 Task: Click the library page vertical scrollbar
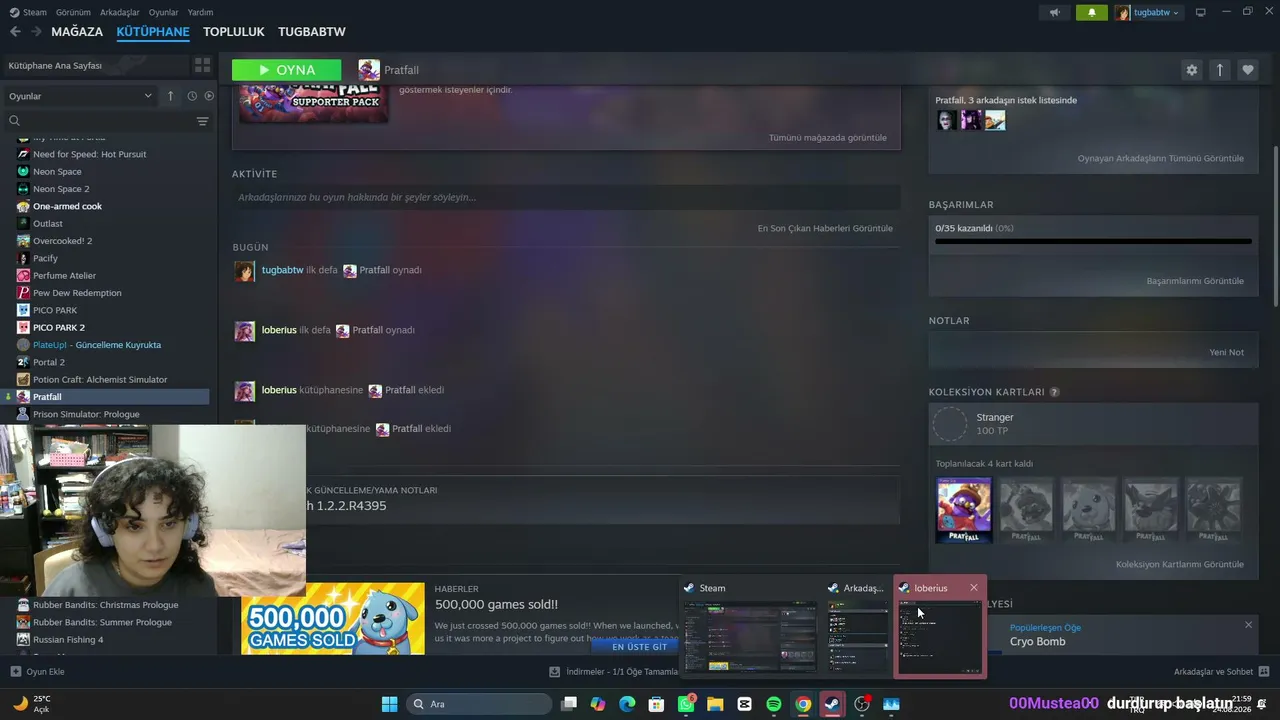(1275, 225)
